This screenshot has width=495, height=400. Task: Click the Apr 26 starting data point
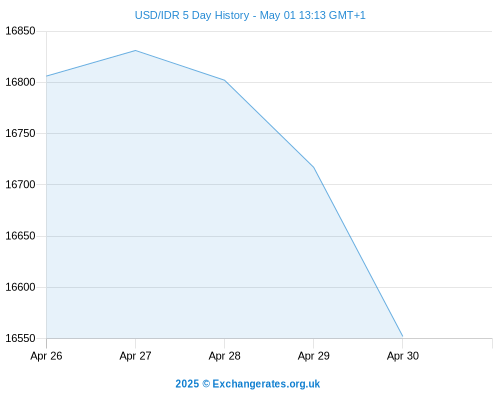click(46, 76)
